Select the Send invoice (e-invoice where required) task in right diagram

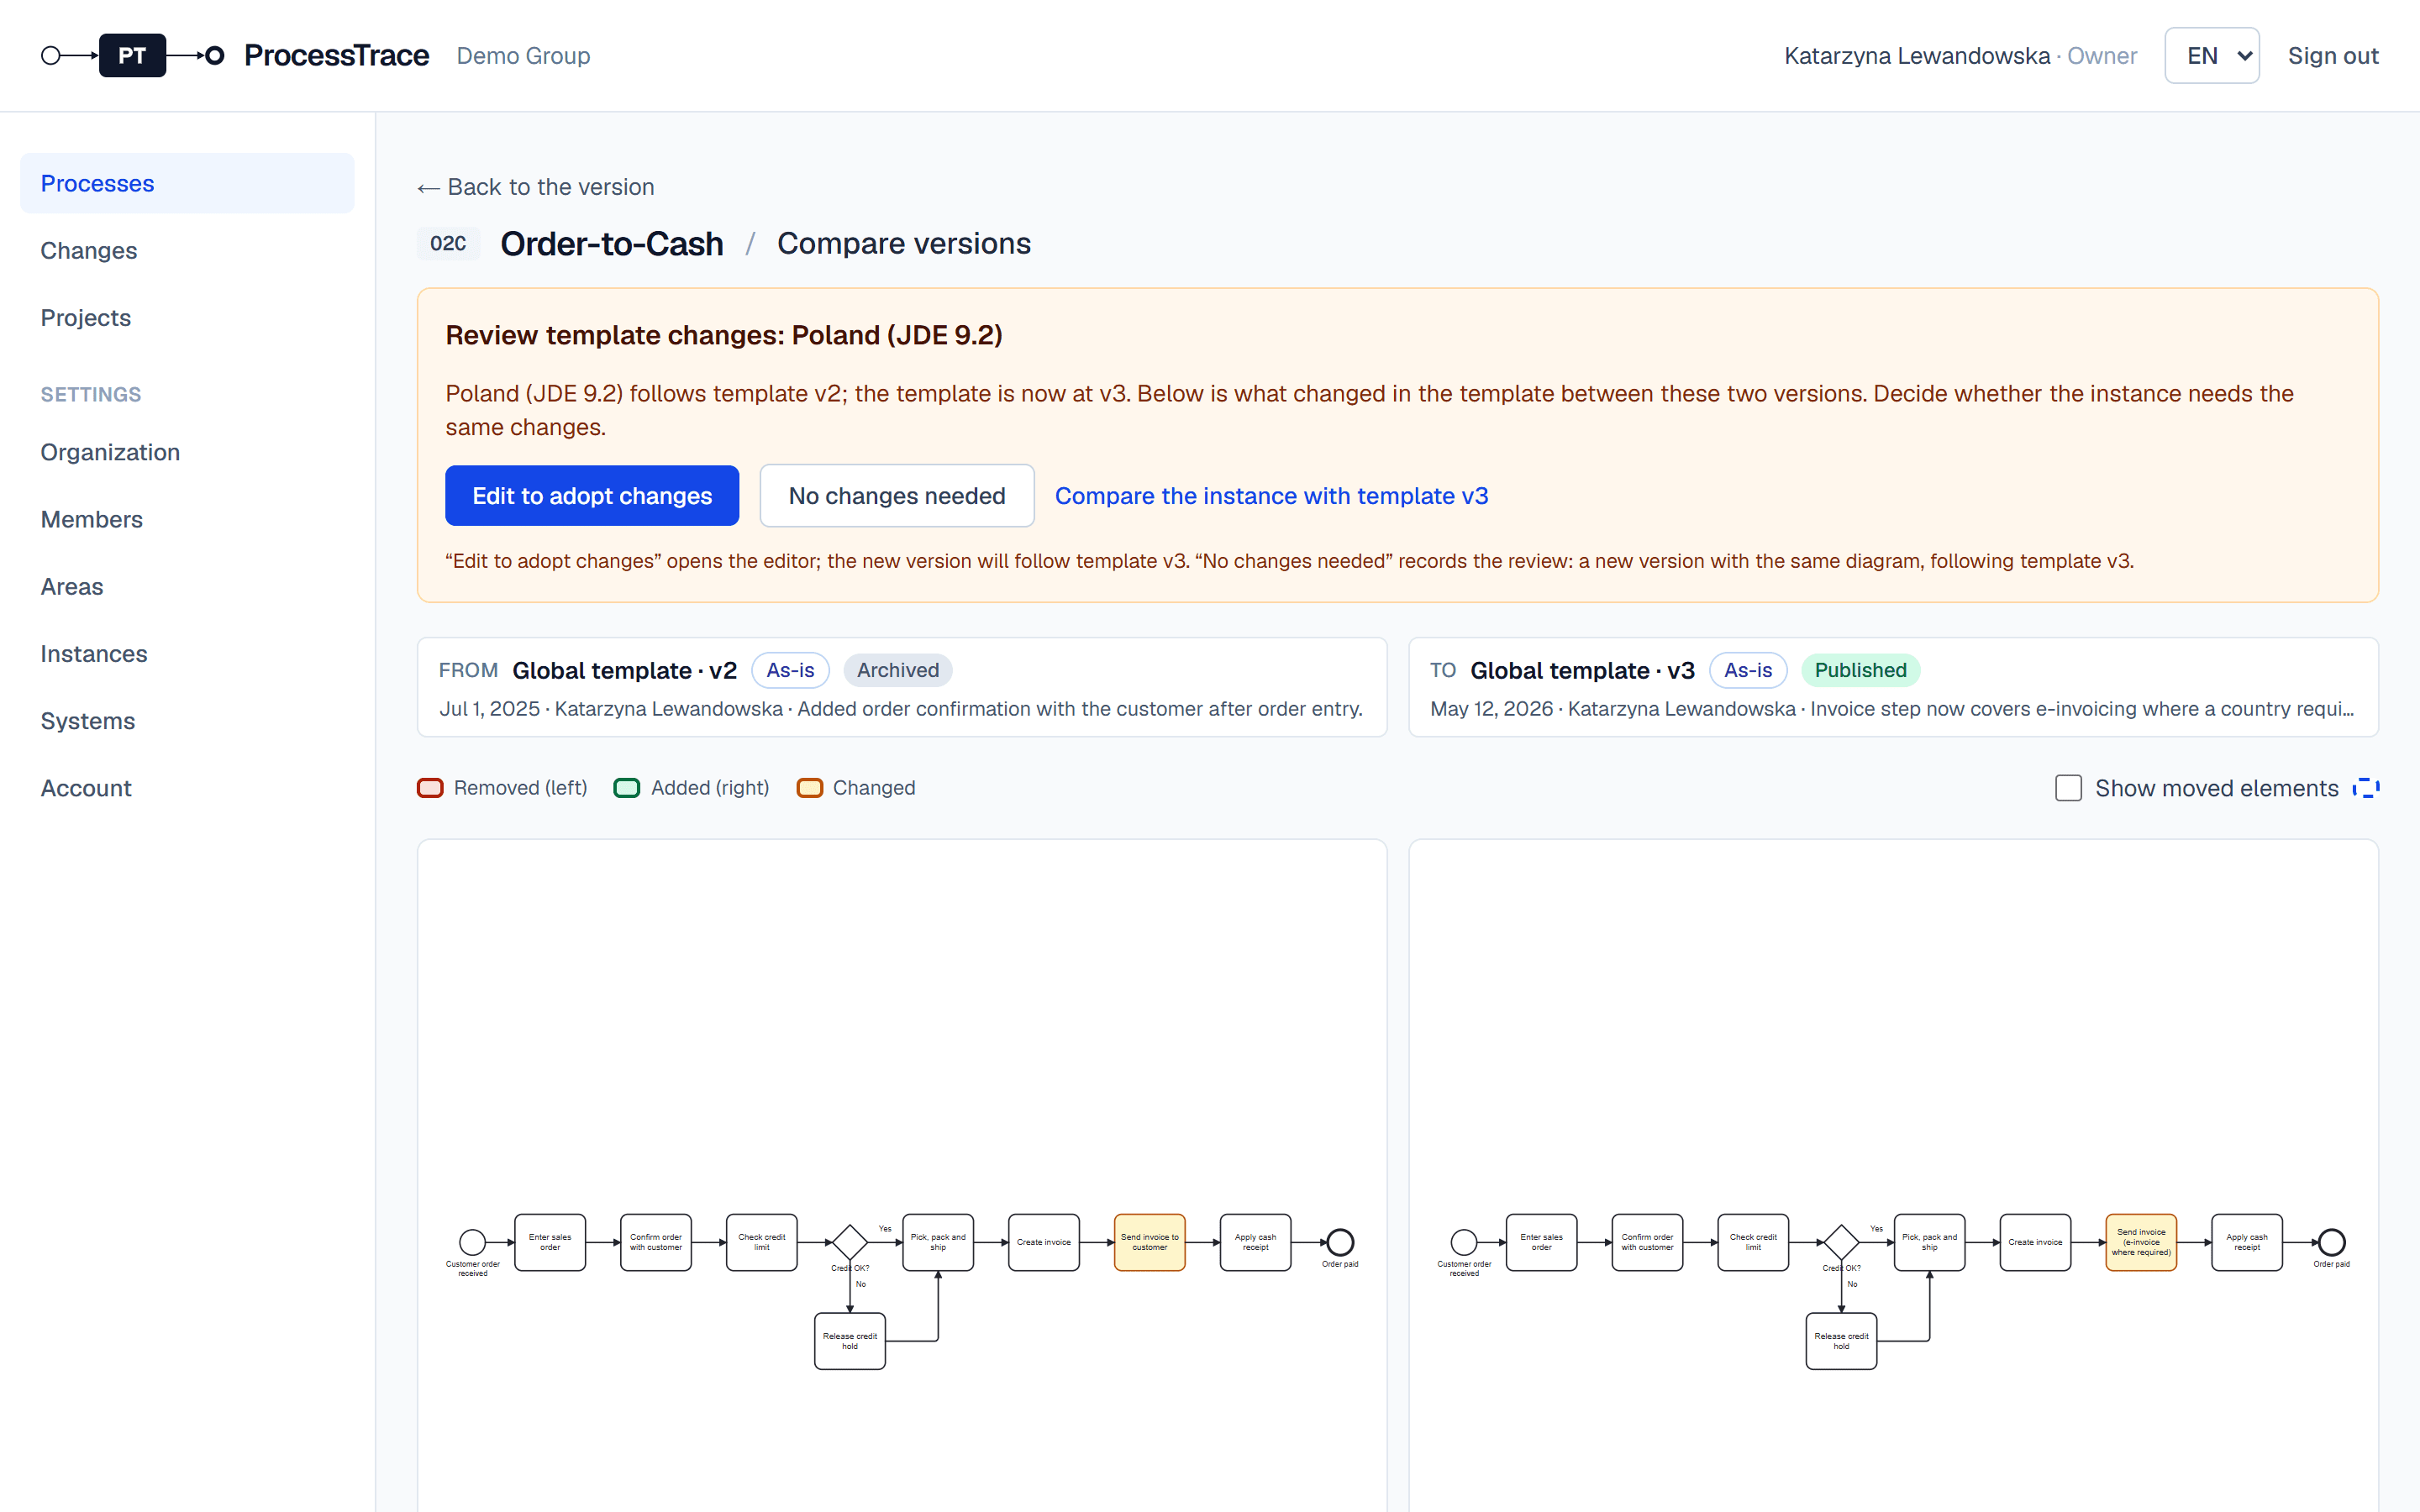tap(2141, 1242)
